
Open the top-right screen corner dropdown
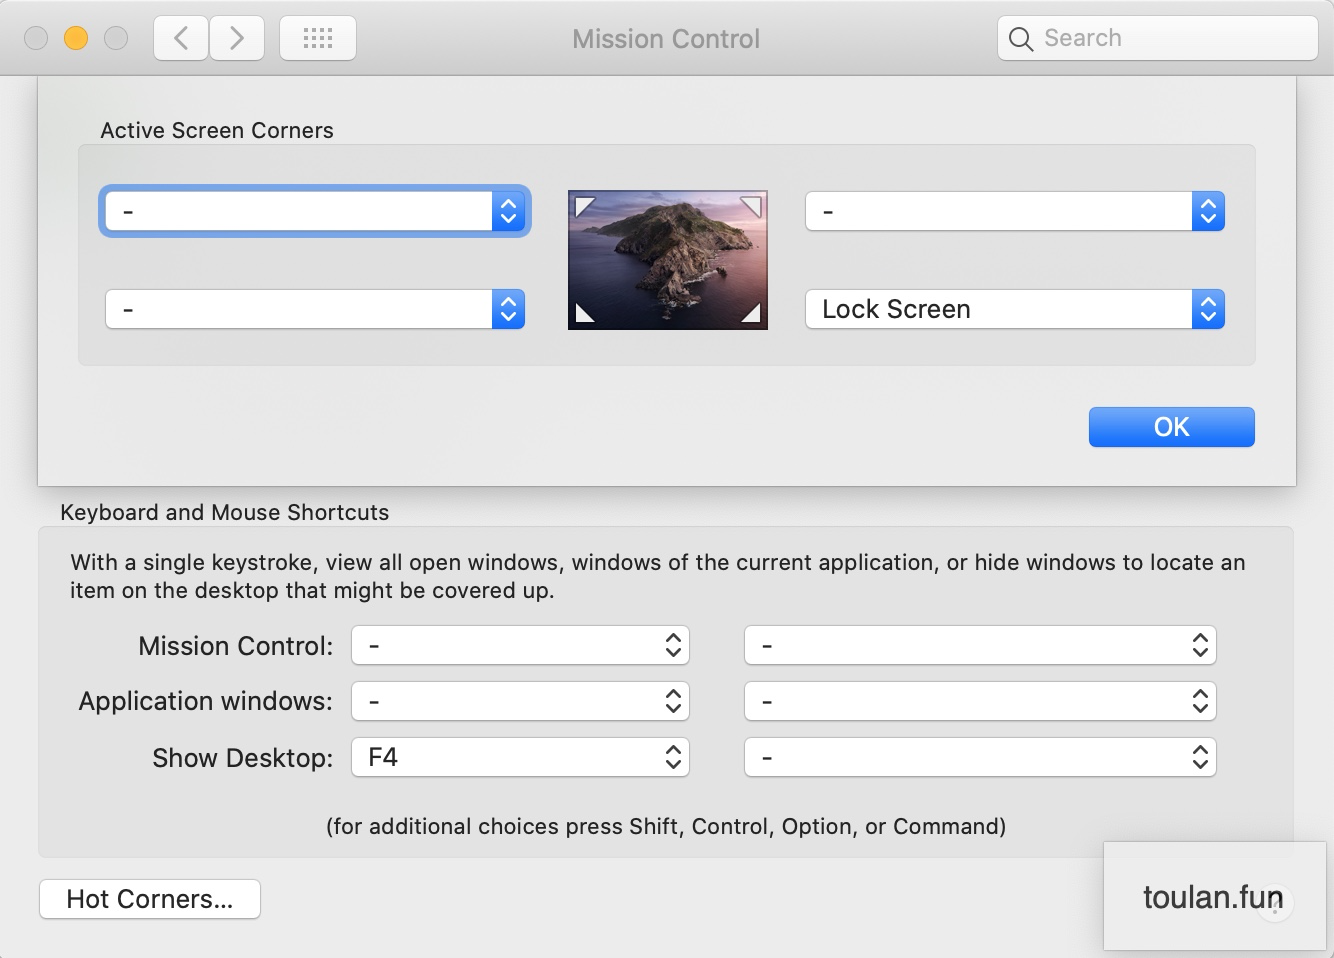pyautogui.click(x=1013, y=211)
